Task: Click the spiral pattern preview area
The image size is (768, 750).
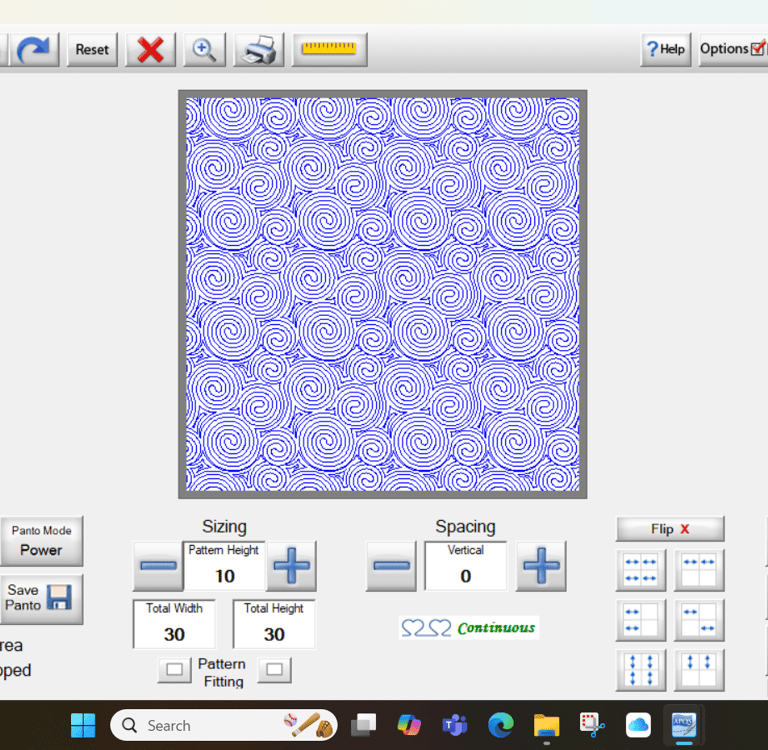Action: coord(383,294)
